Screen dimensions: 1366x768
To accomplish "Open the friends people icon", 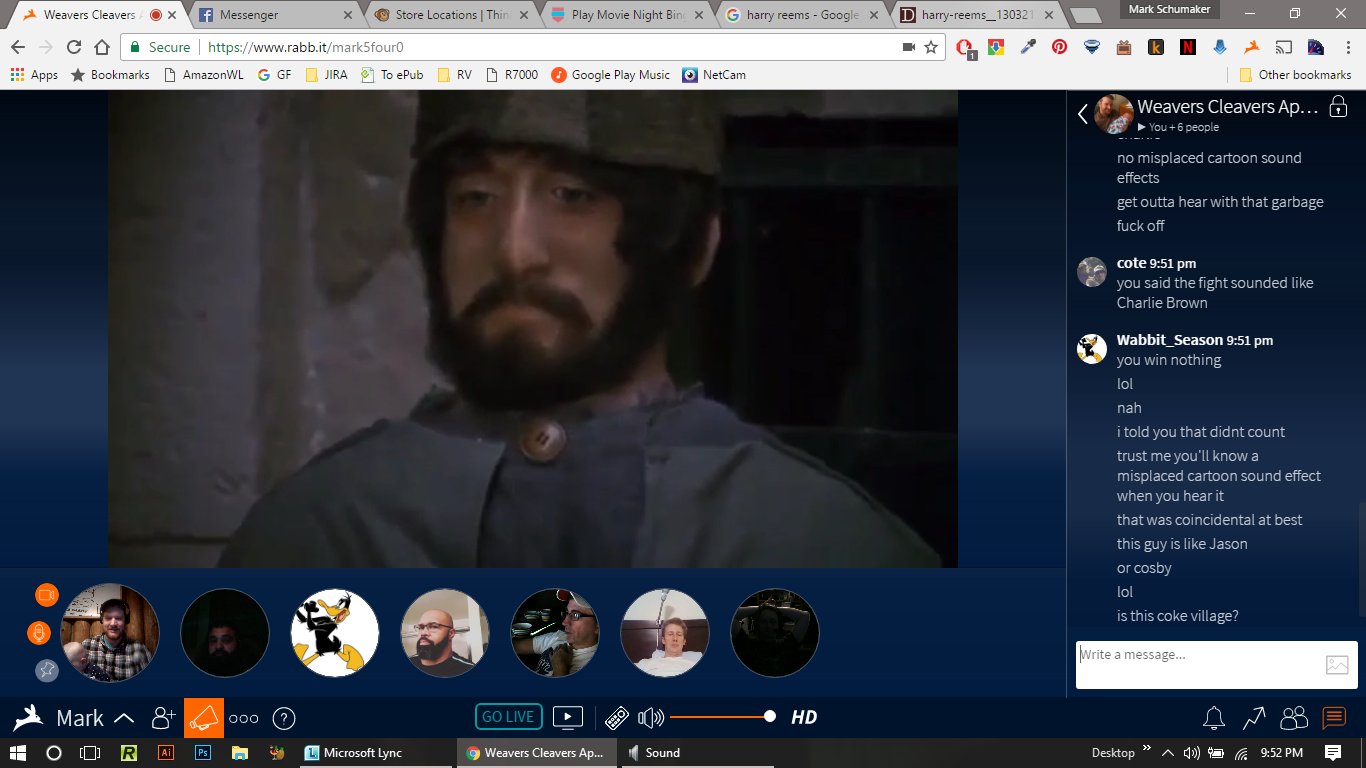I will (x=1294, y=717).
